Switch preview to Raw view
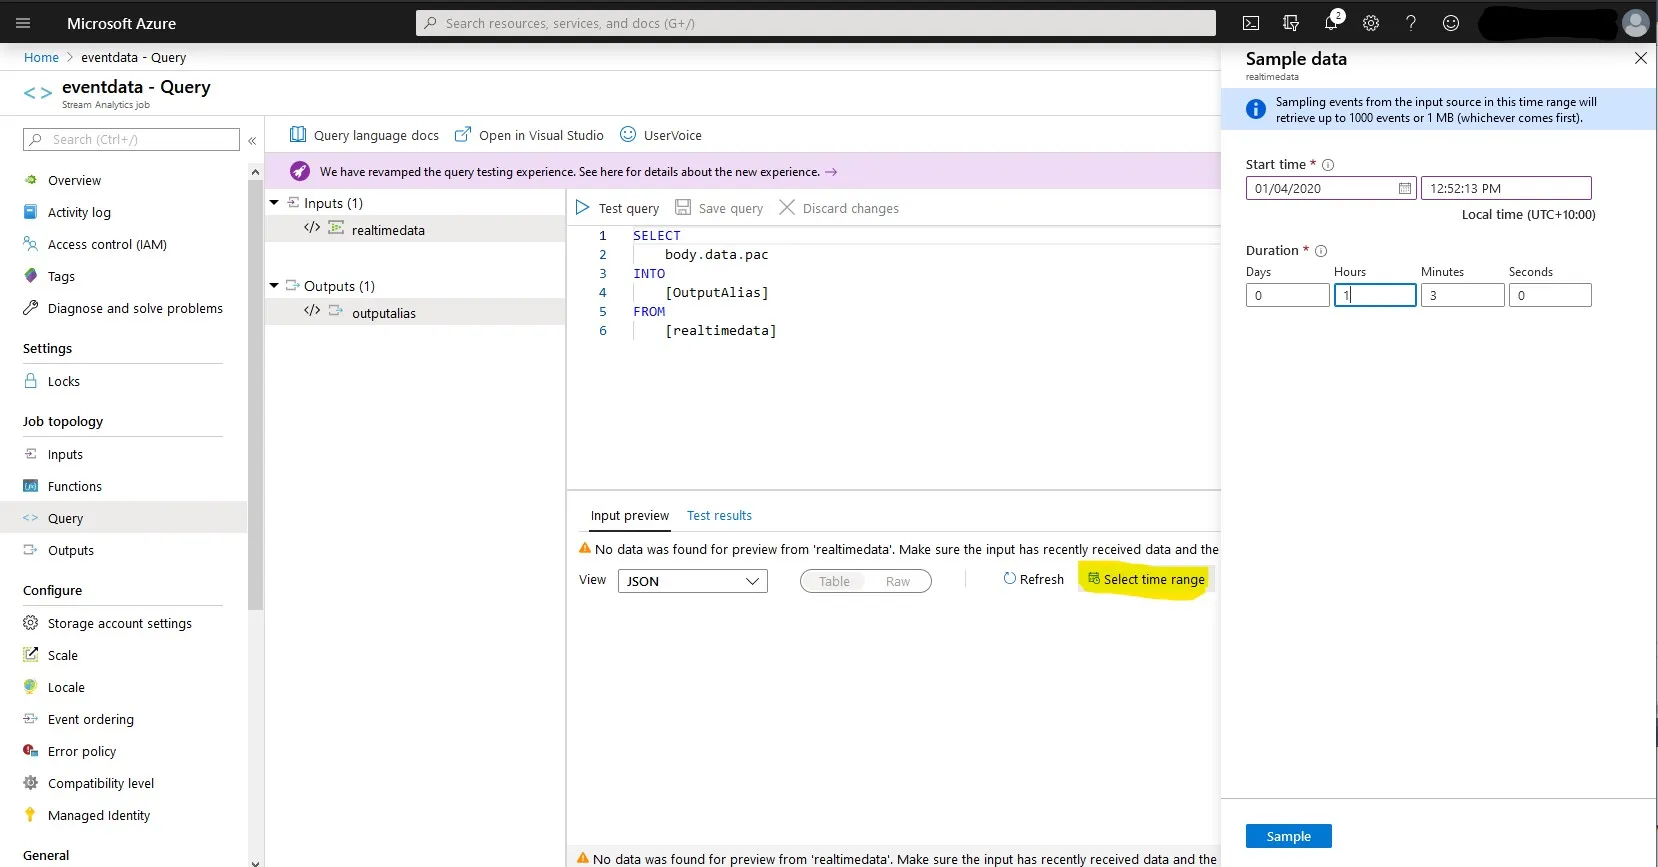The image size is (1658, 867). [x=898, y=581]
